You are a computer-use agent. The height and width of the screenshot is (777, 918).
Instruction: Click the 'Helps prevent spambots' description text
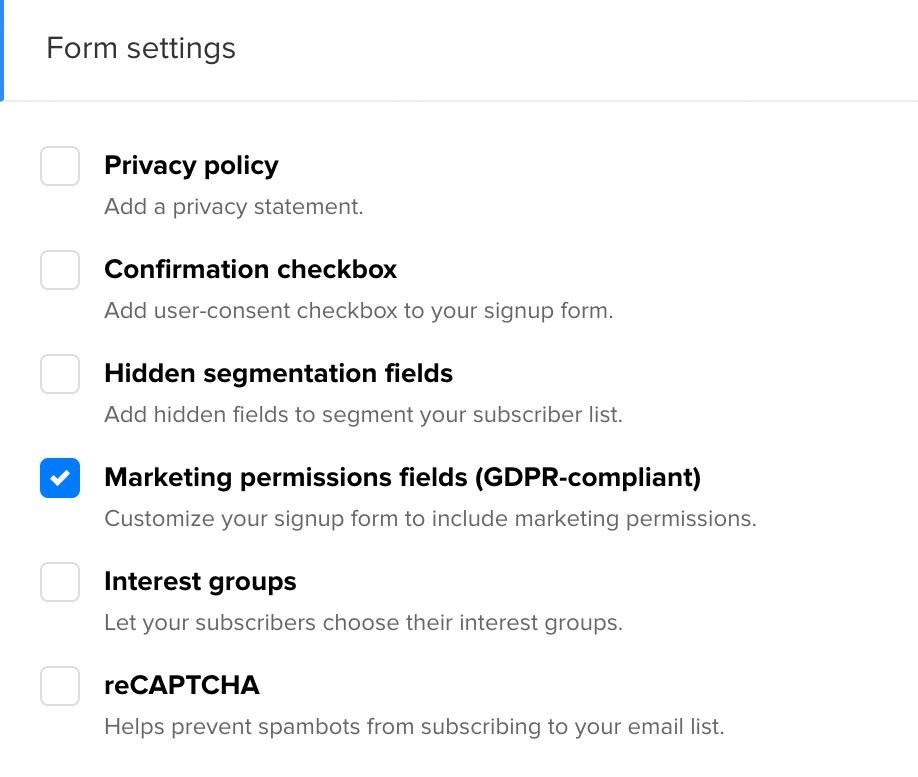tap(414, 727)
